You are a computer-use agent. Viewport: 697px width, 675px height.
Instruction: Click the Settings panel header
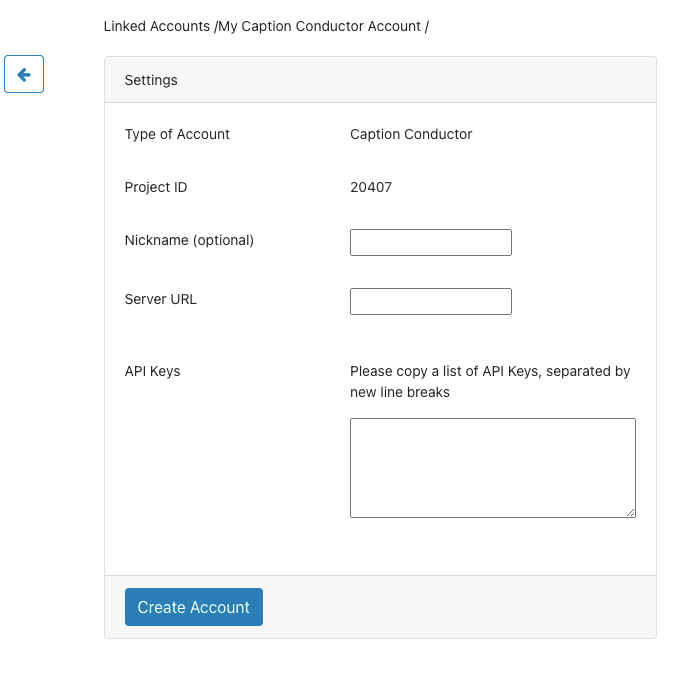coord(380,80)
